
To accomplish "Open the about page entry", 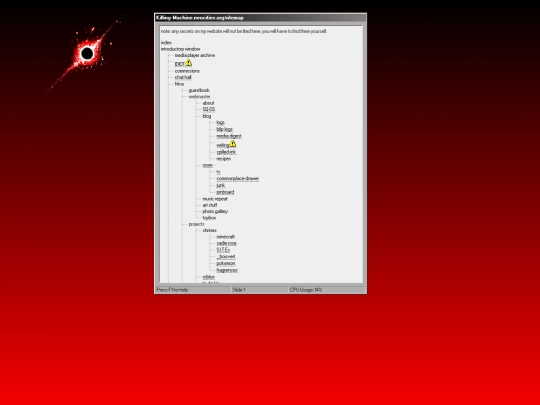I will (x=208, y=103).
